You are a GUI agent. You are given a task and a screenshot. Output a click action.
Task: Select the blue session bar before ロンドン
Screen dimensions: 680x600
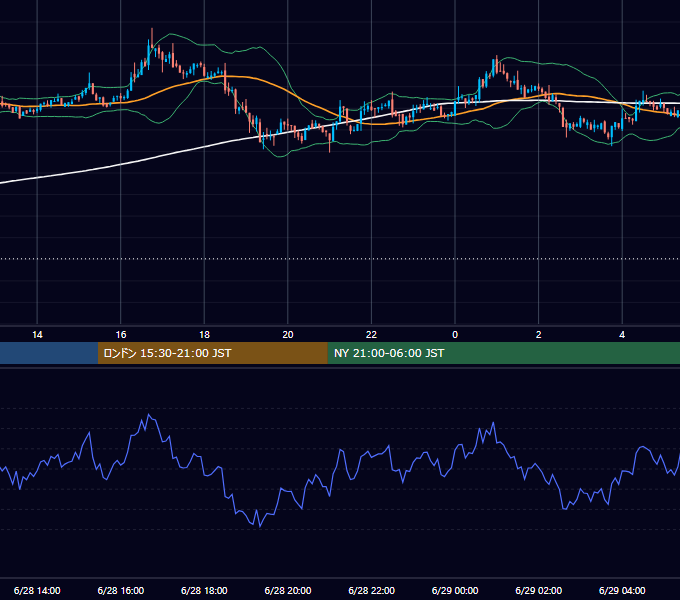pos(49,353)
